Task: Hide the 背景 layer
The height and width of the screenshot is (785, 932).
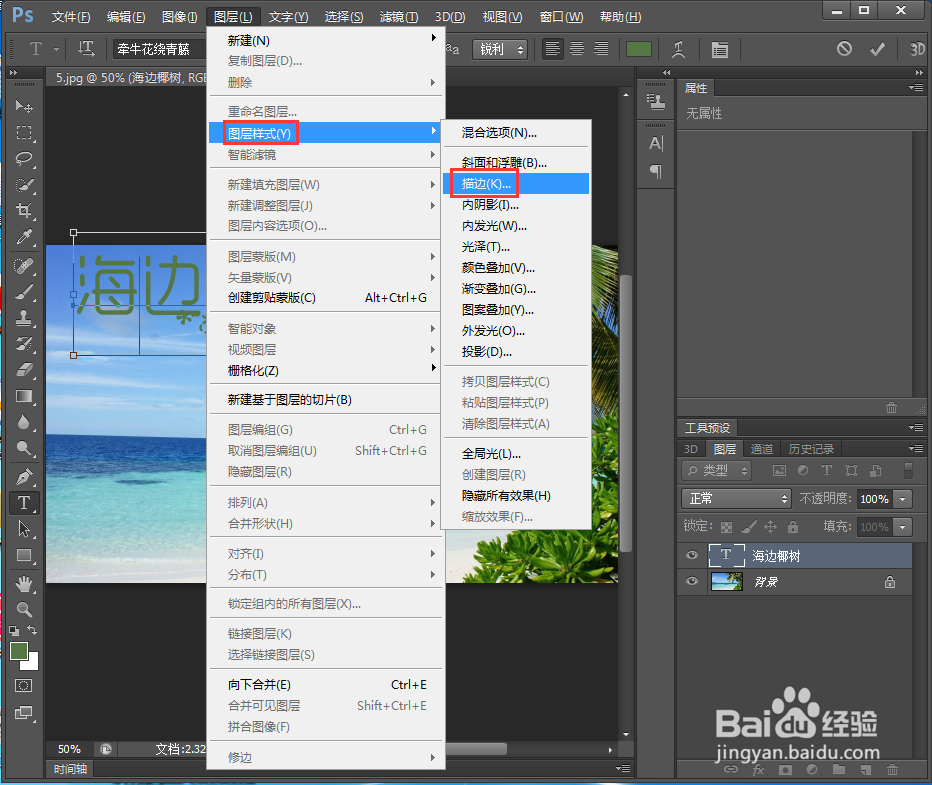Action: tap(691, 581)
